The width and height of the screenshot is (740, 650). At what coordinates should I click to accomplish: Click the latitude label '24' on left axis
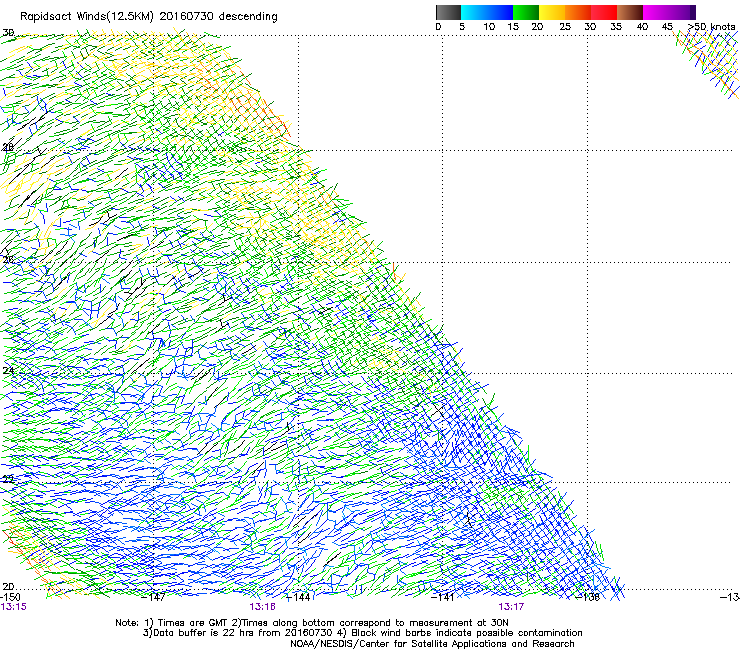[8, 370]
